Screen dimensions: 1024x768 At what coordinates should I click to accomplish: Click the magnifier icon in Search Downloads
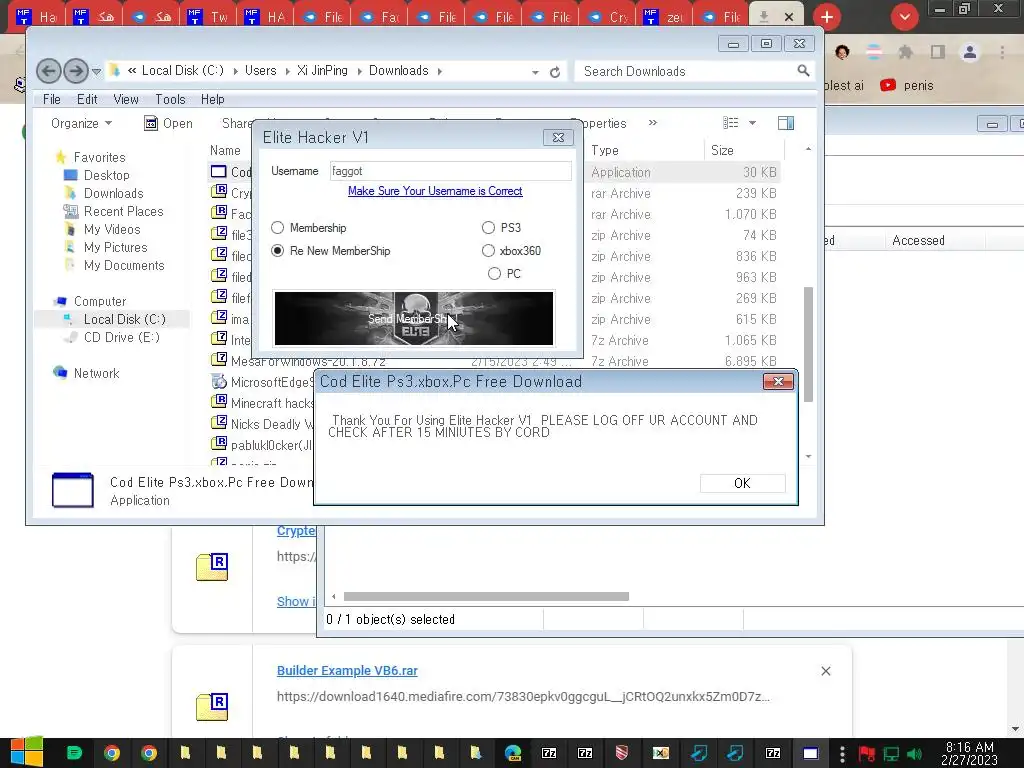(803, 71)
